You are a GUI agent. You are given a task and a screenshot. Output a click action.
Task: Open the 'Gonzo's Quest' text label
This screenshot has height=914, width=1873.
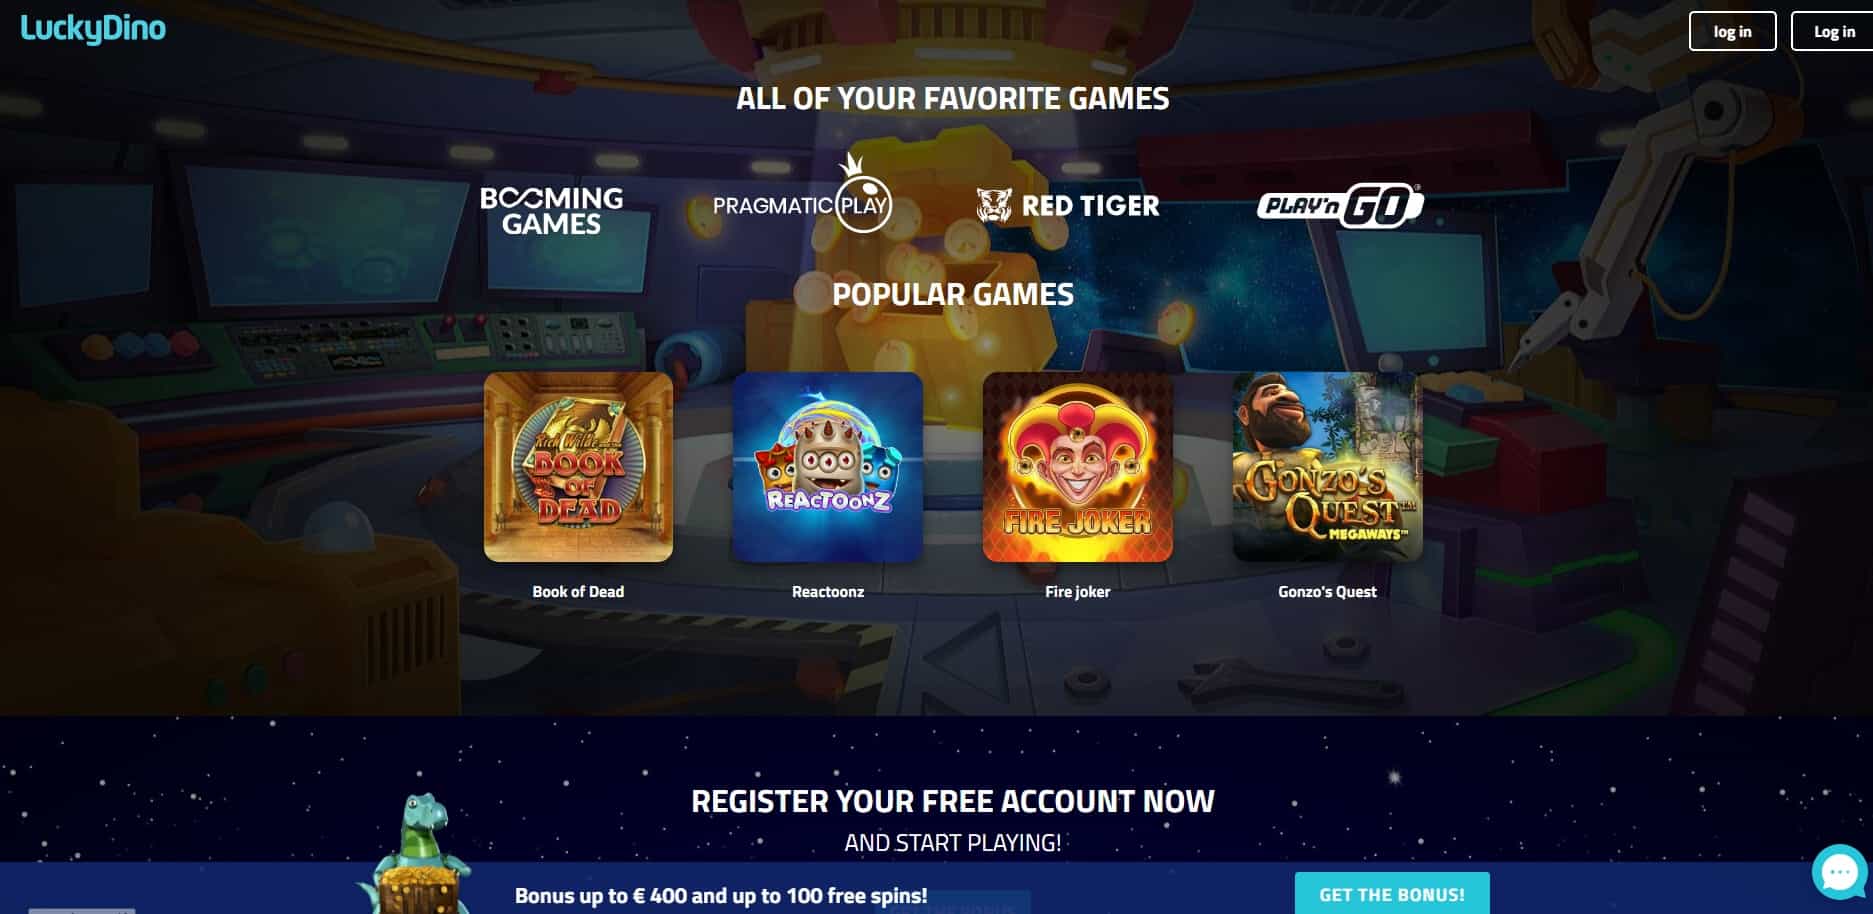coord(1327,592)
